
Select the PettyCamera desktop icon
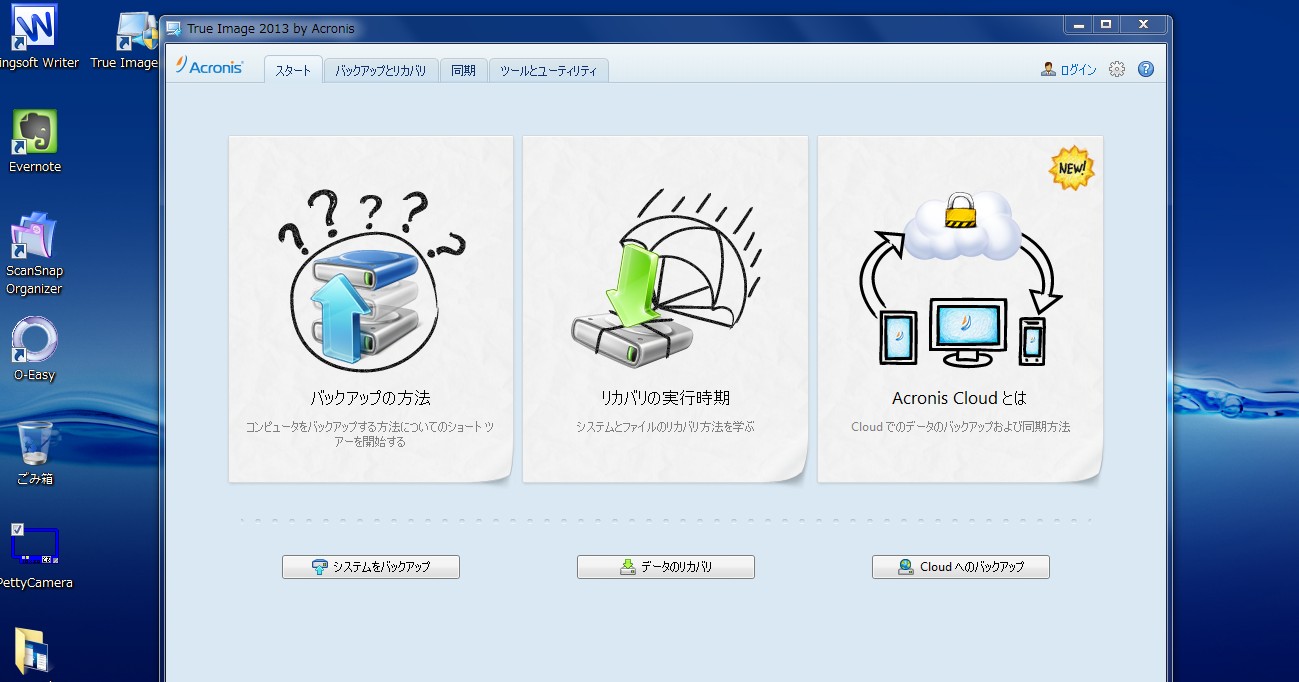pyautogui.click(x=35, y=556)
